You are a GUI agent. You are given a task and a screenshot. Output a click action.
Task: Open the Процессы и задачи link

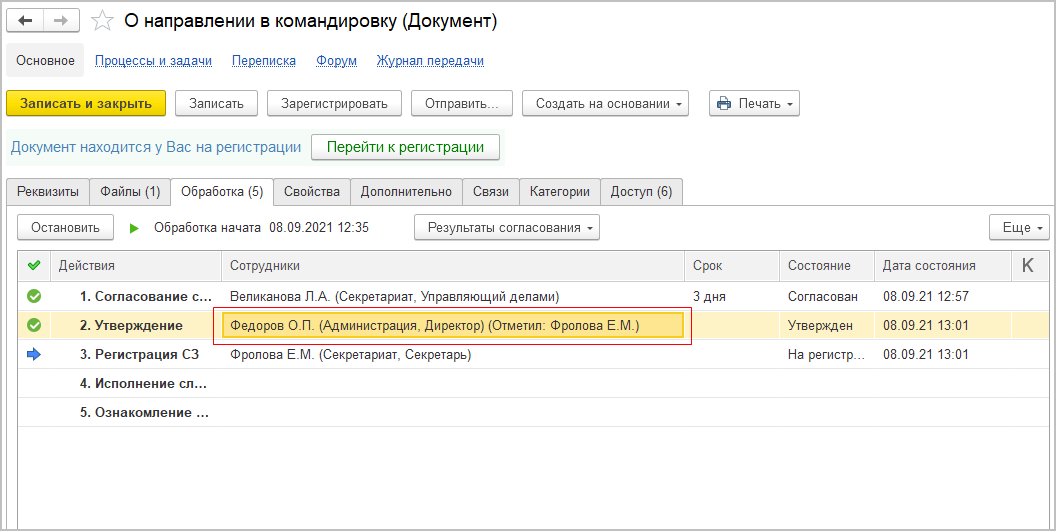pos(153,61)
